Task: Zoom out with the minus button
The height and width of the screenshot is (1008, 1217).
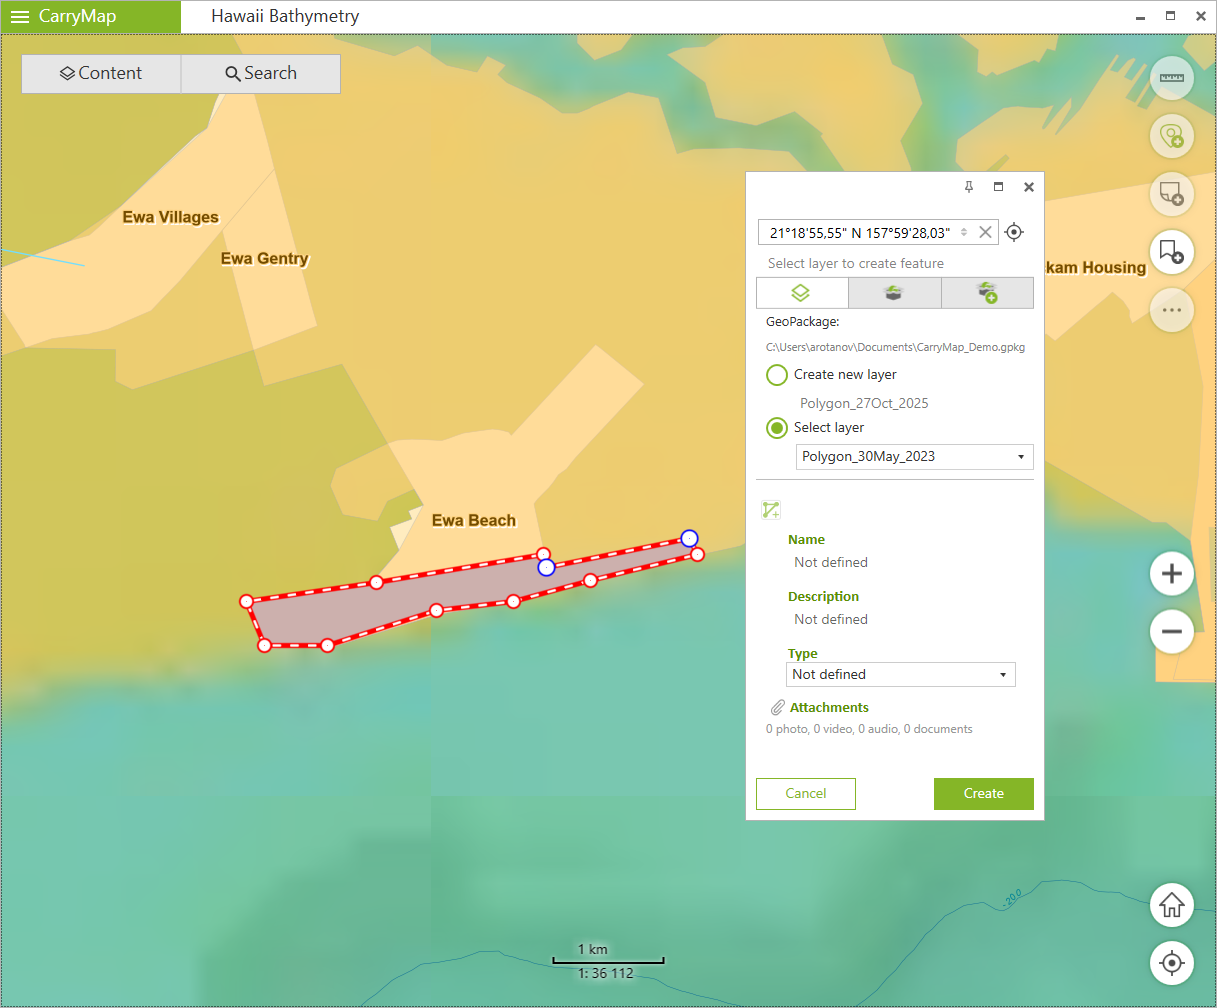Action: click(x=1171, y=632)
